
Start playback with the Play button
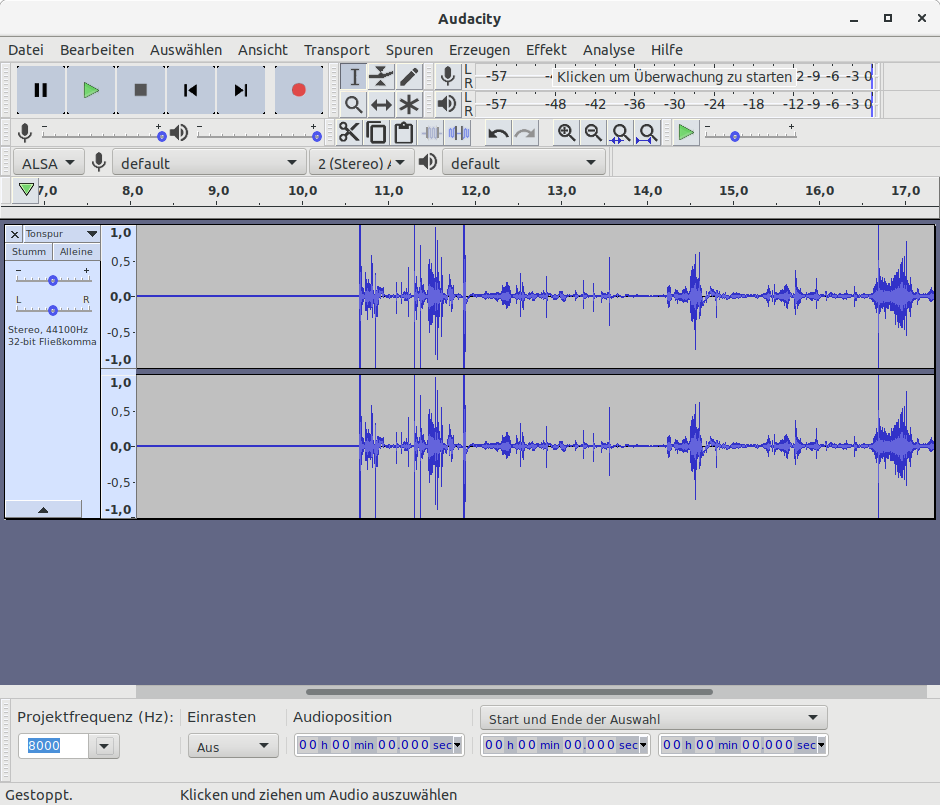click(x=91, y=90)
